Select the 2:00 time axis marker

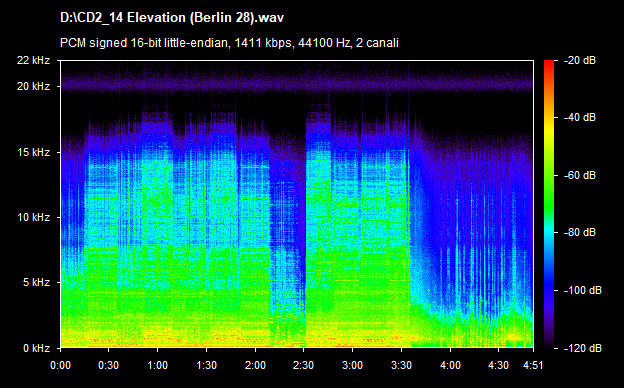[255, 365]
